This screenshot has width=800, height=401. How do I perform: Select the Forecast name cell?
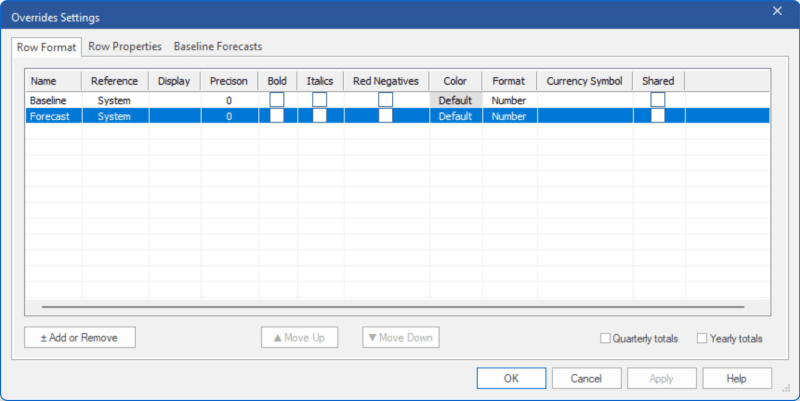pos(54,116)
